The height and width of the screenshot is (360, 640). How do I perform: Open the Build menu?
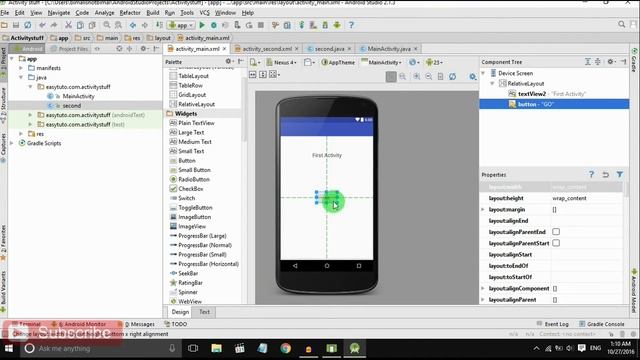click(153, 13)
